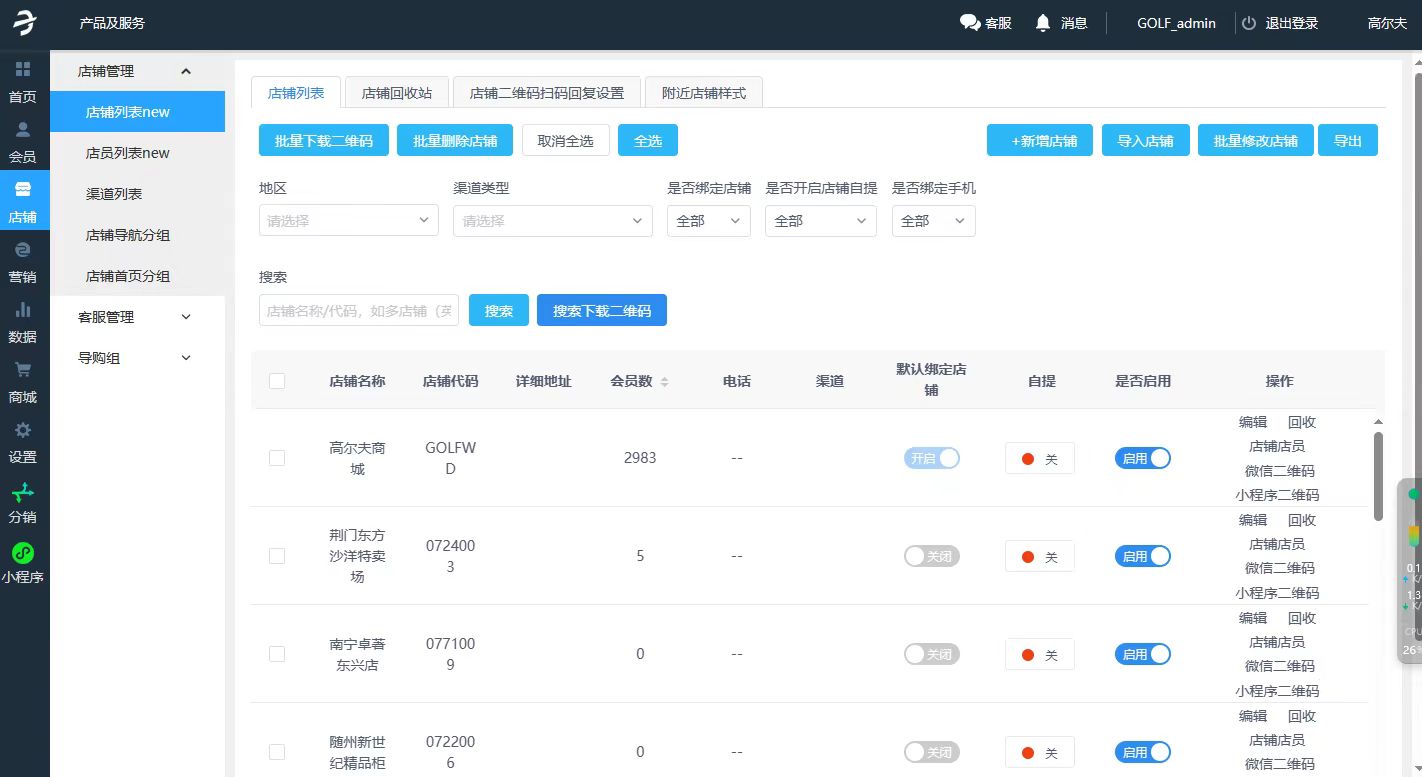This screenshot has height=777, width=1422.
Task: Open the 地区 region dropdown
Action: pos(348,220)
